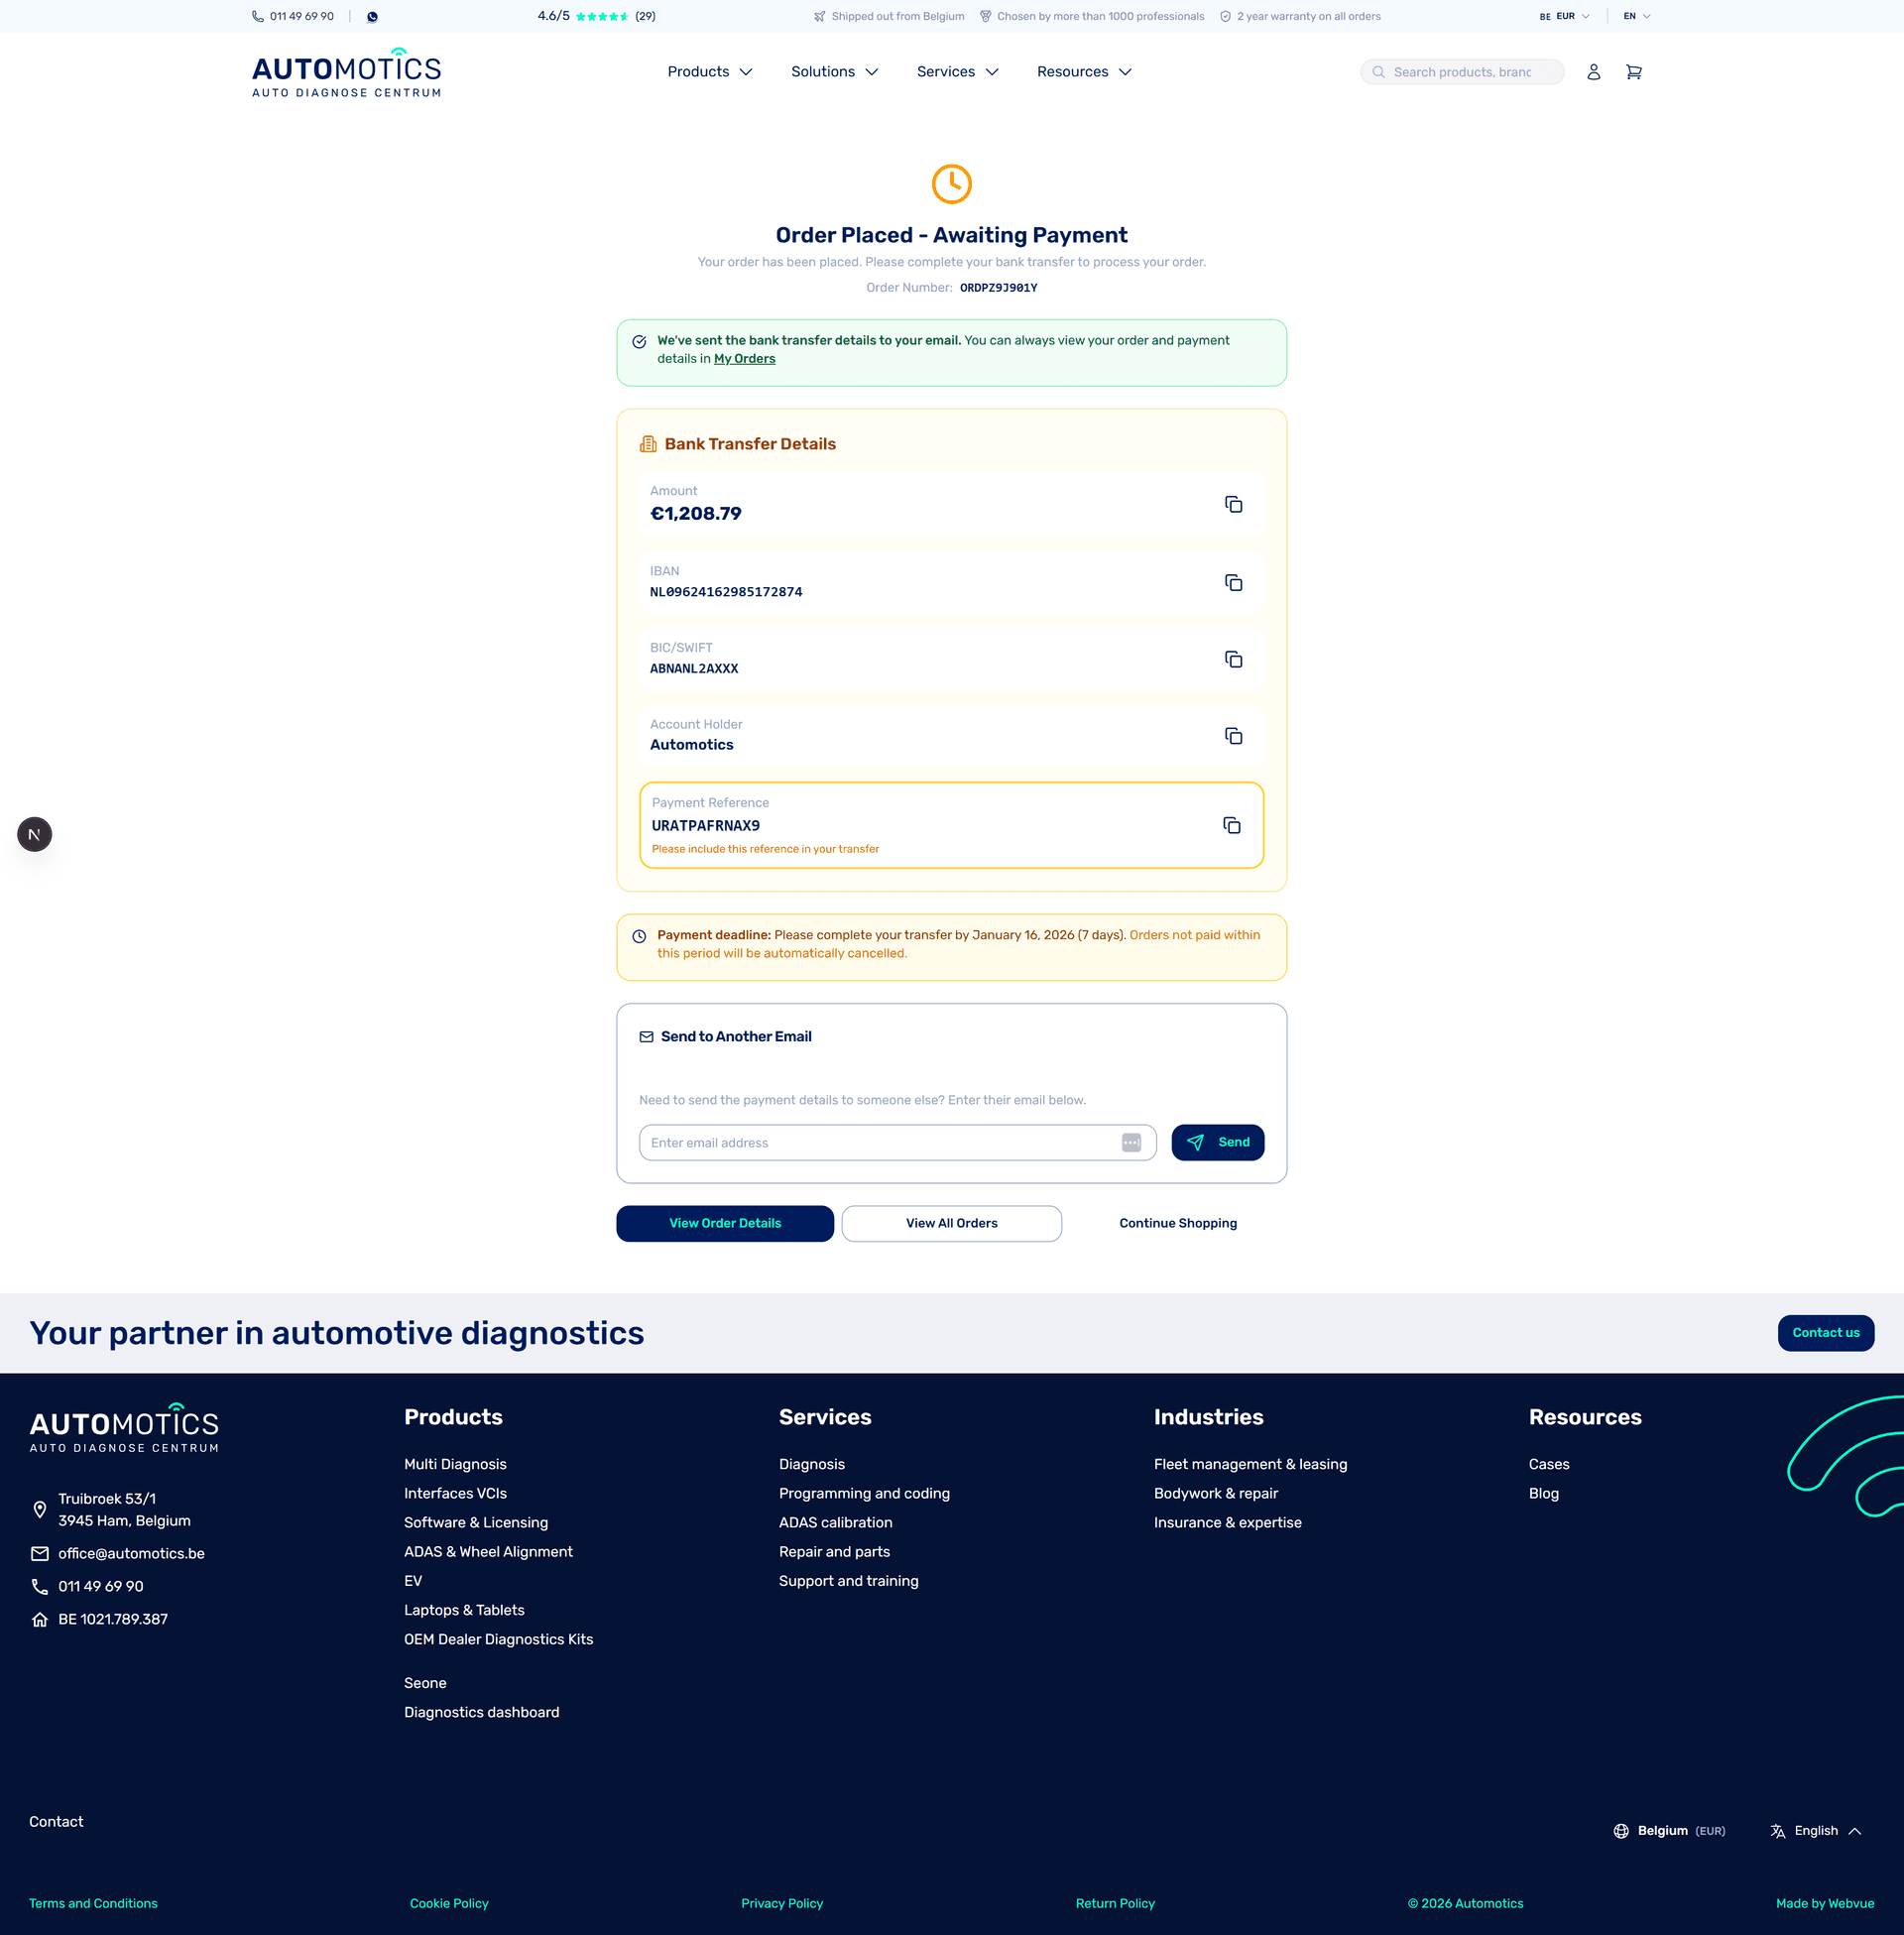Open the user account icon
This screenshot has height=1935, width=1904.
1593,72
